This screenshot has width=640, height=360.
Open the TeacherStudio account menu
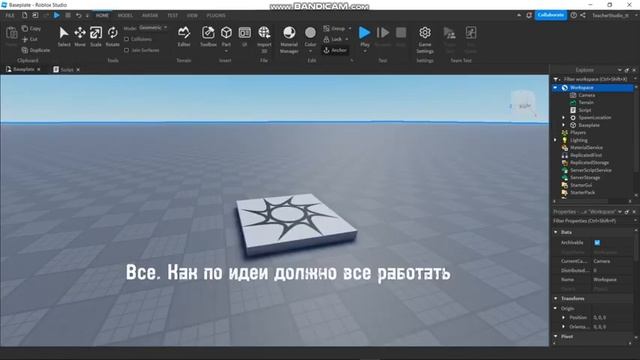click(610, 15)
